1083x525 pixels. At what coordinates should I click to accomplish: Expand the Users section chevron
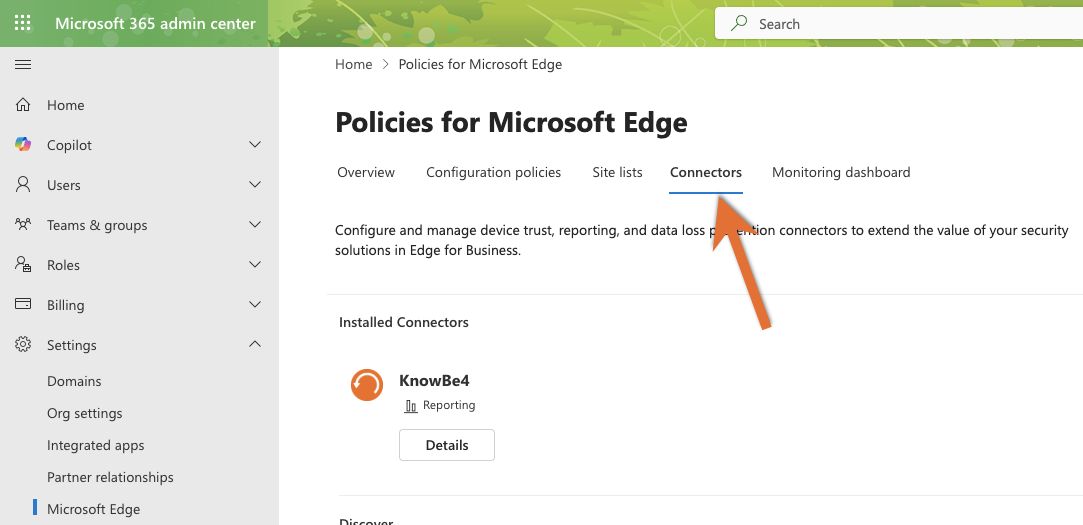[x=255, y=185]
